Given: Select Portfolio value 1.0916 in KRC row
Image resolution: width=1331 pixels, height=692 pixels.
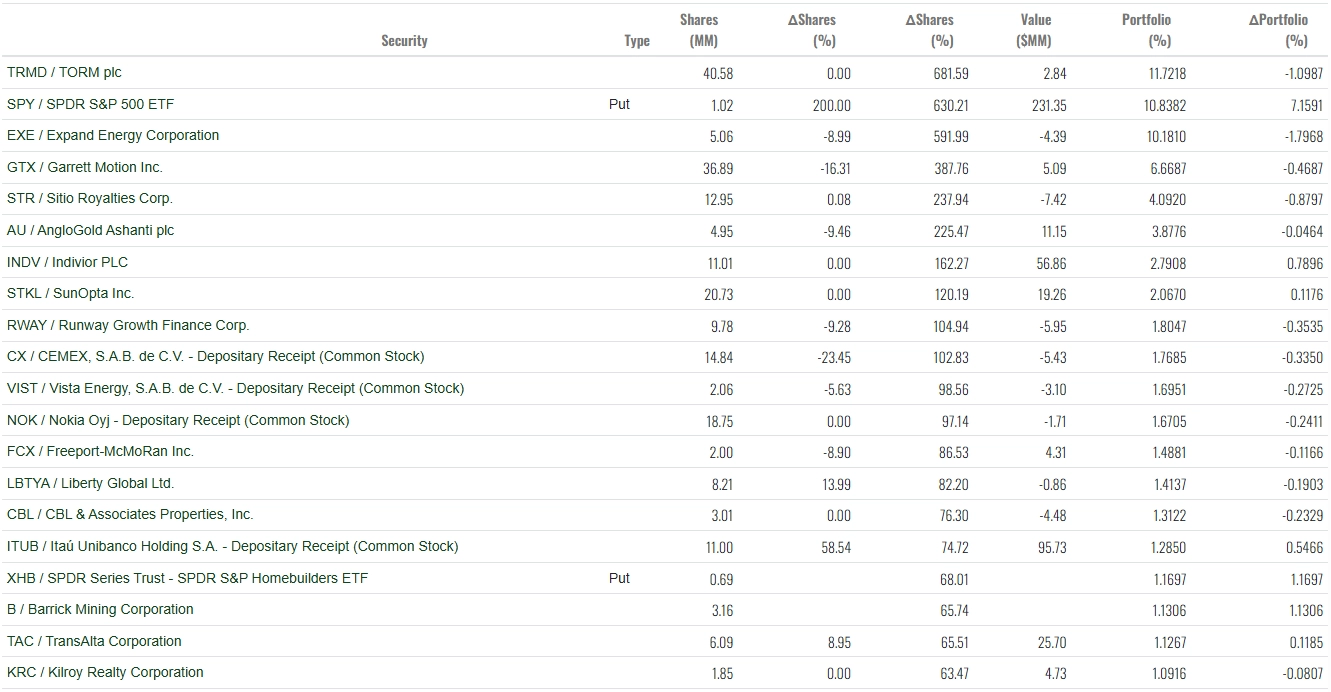Looking at the screenshot, I should [x=1167, y=674].
